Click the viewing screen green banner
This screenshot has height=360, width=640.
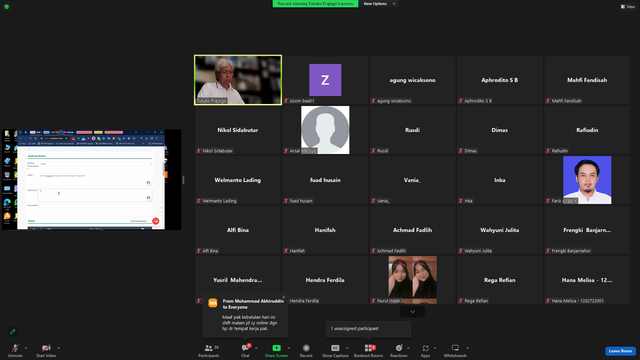315,4
